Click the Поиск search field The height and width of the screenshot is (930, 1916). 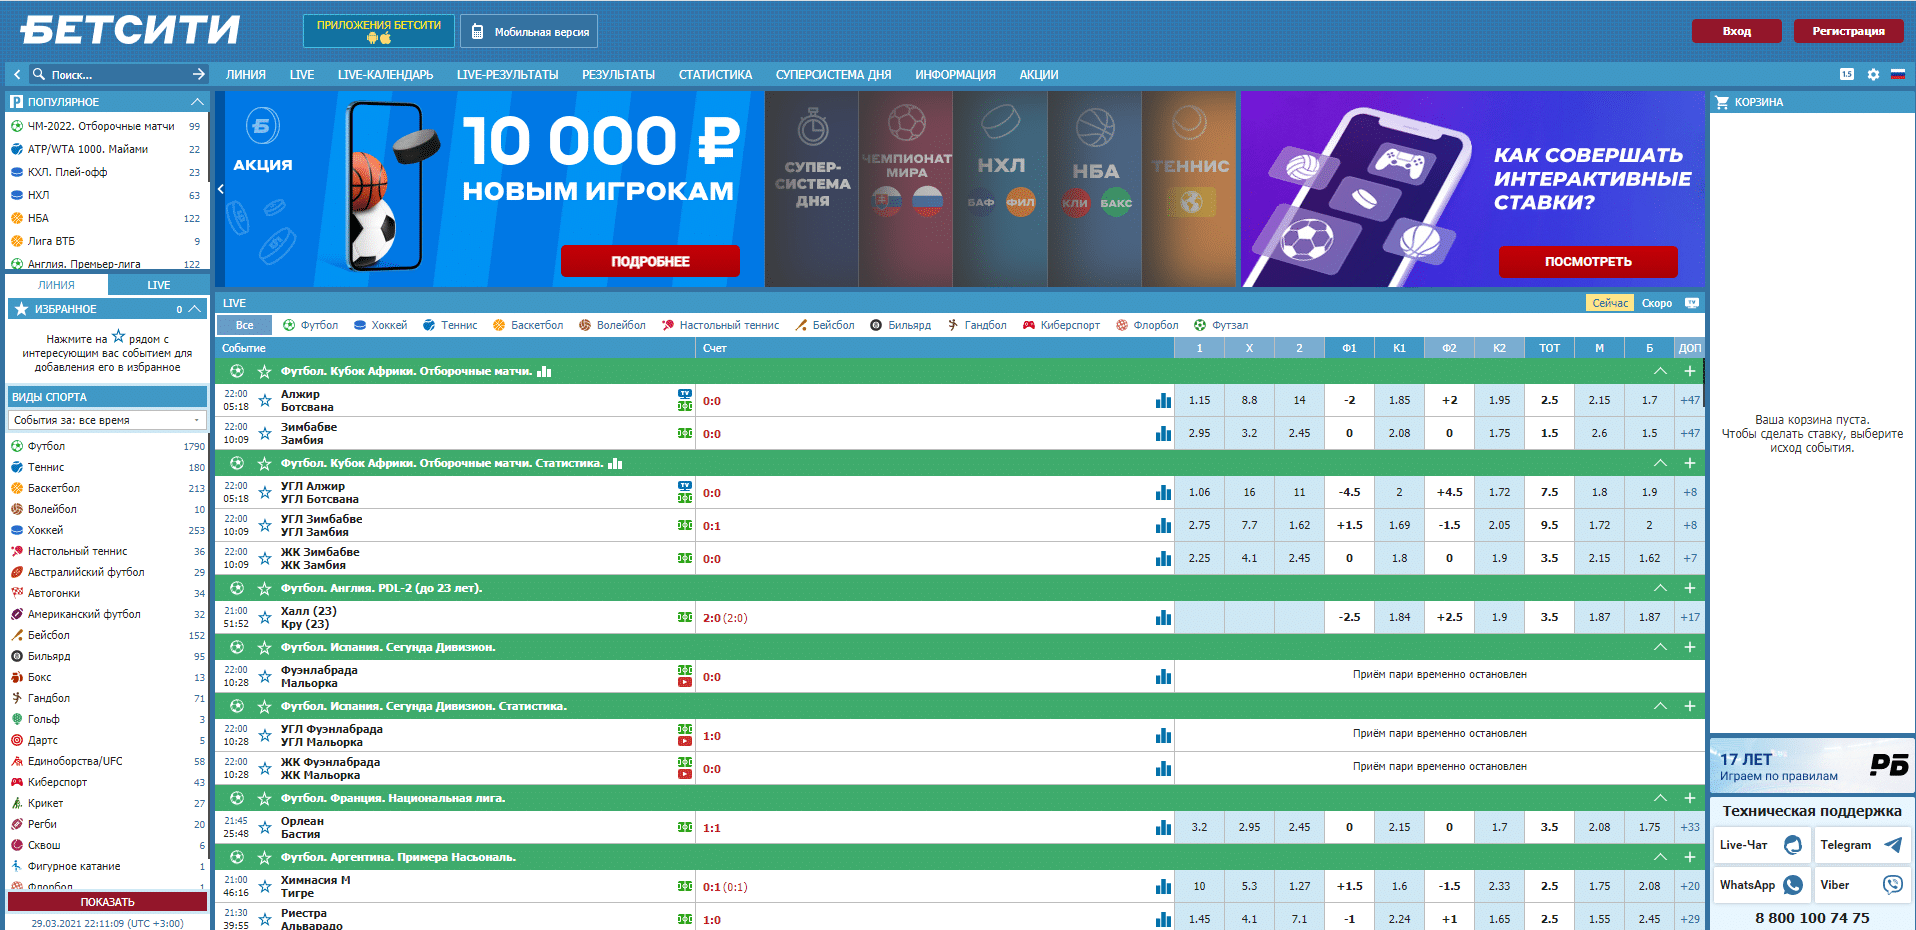118,74
